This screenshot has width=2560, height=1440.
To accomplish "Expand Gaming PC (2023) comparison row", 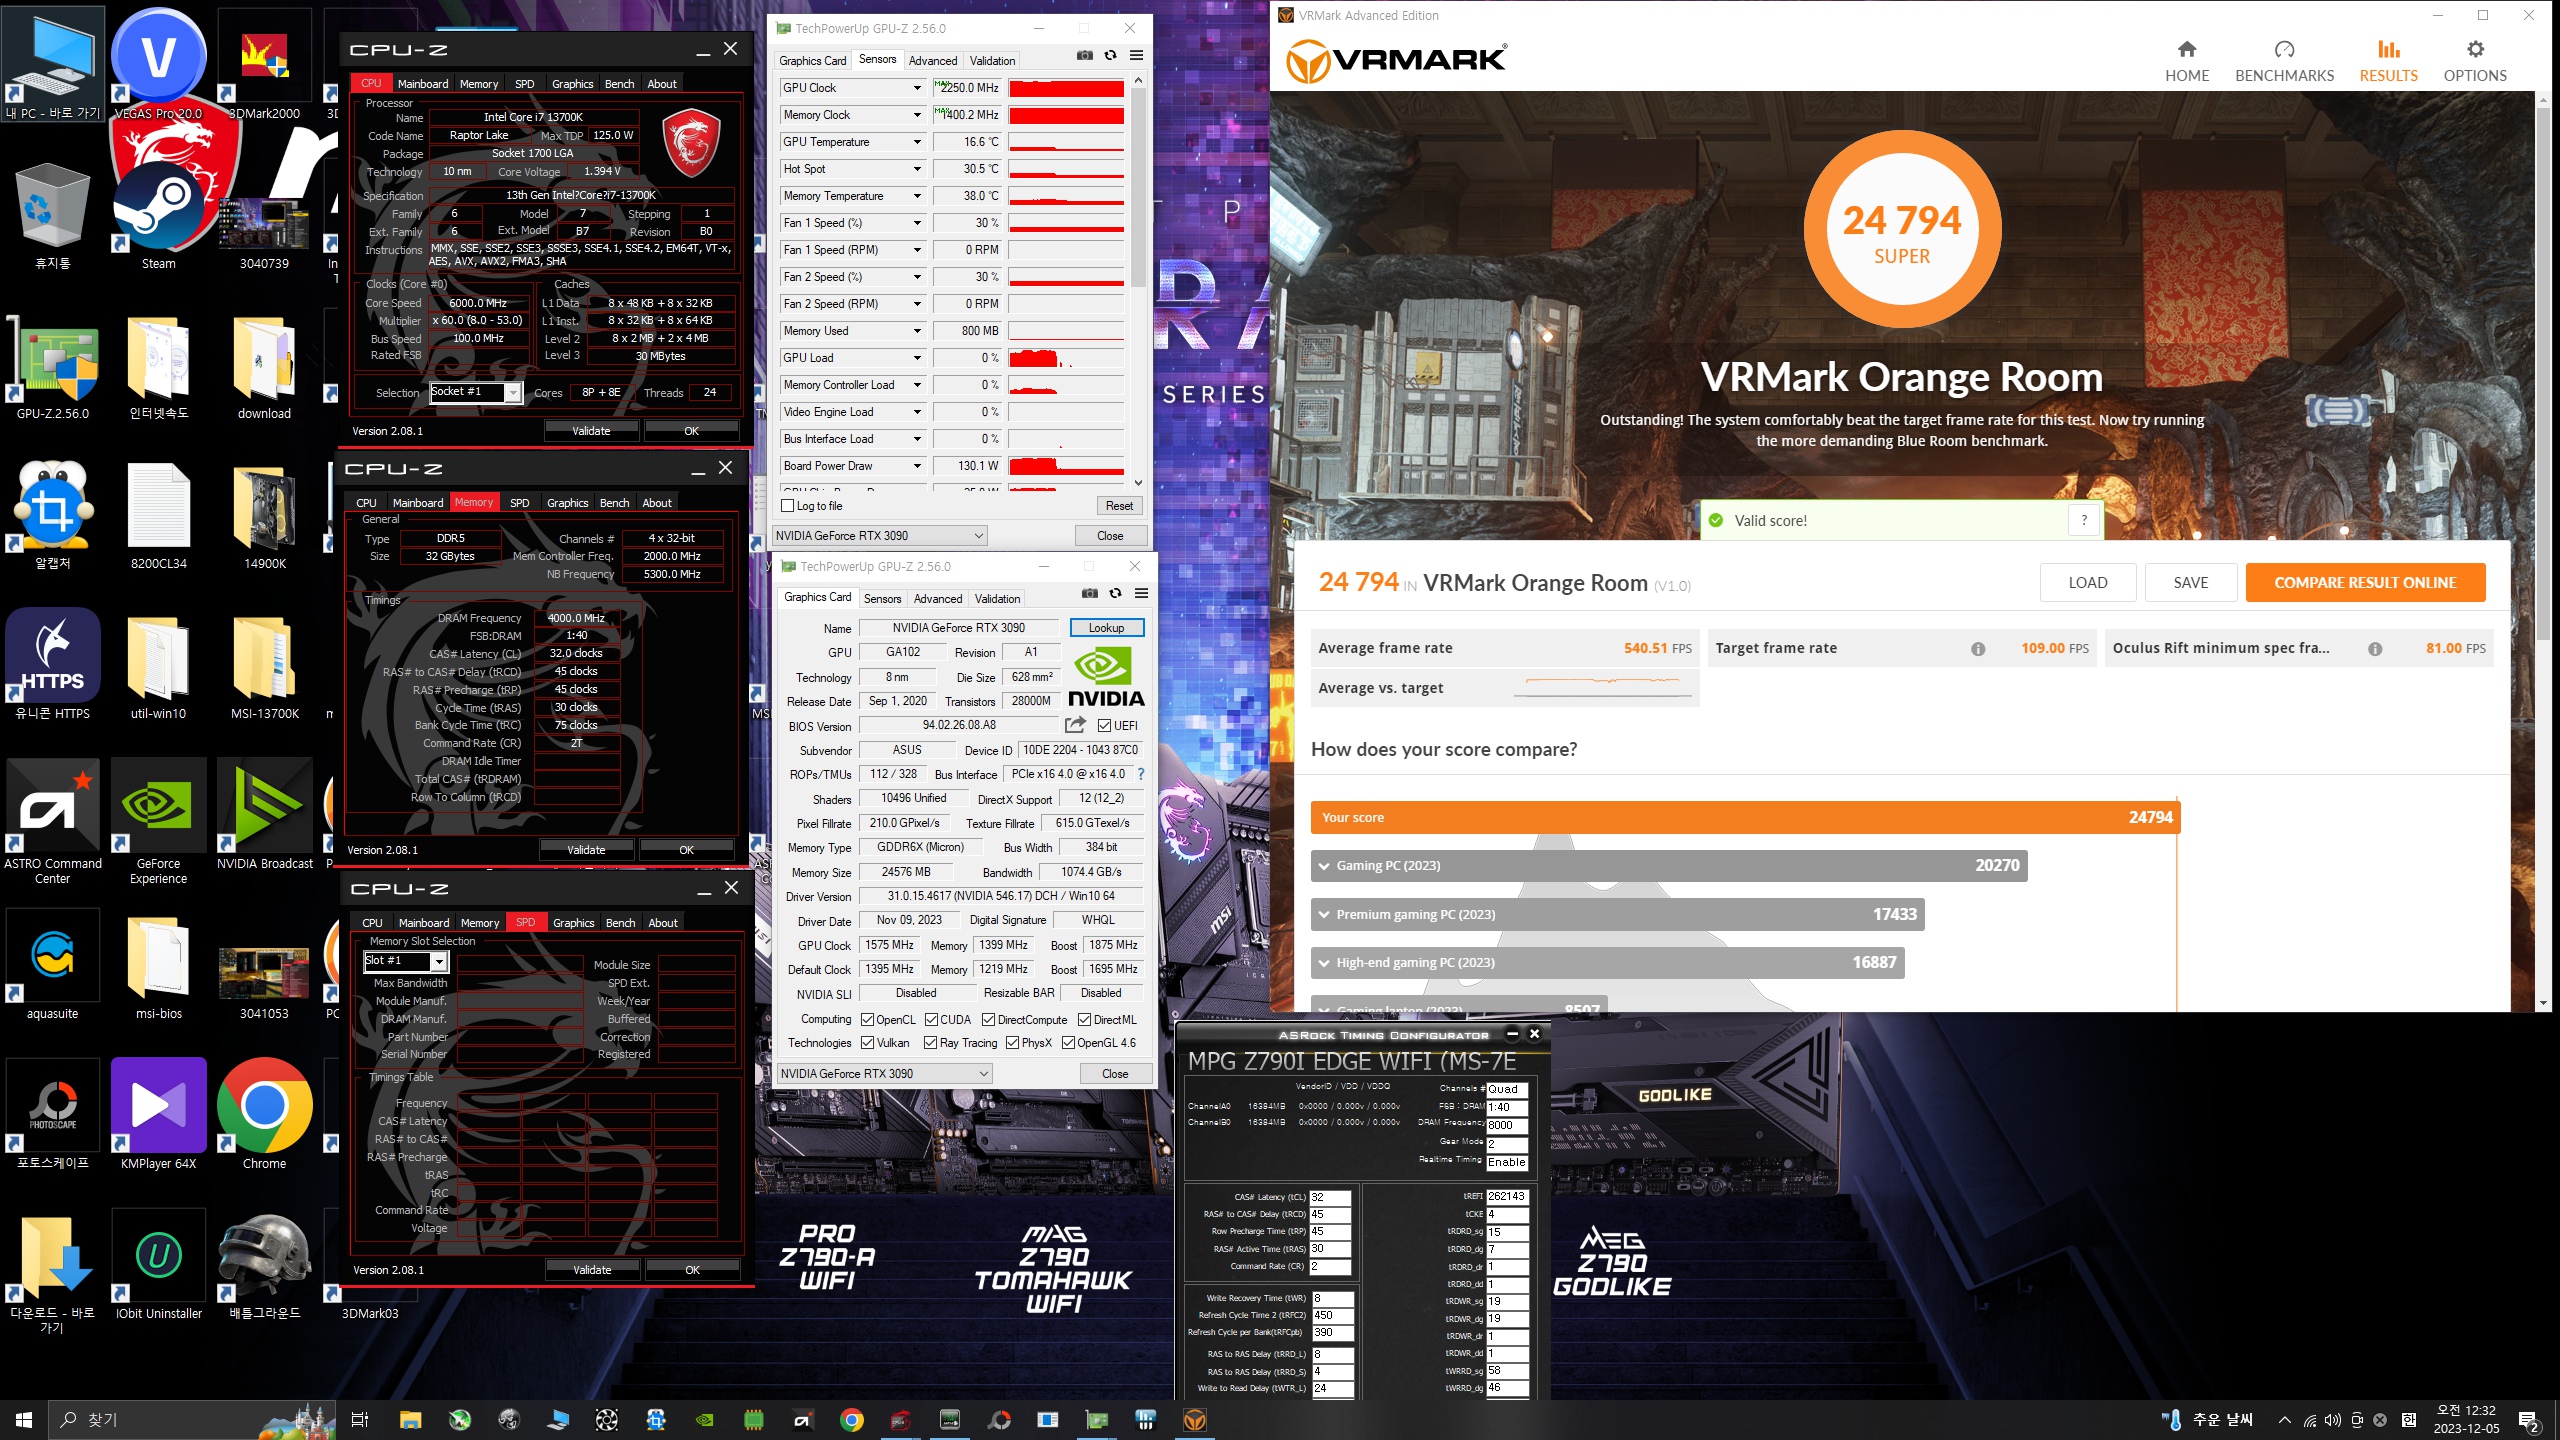I will [1669, 865].
